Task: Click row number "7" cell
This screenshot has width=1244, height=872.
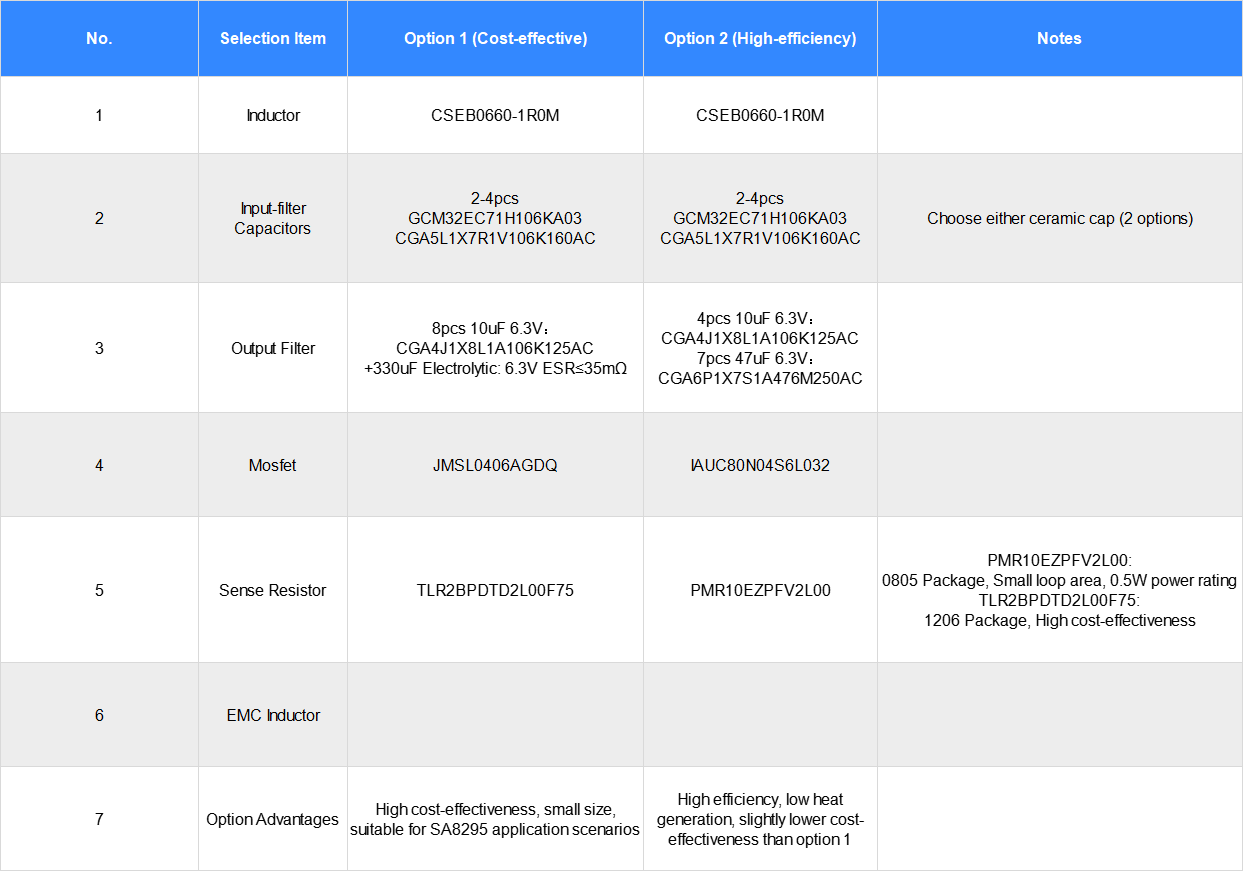Action: [x=99, y=819]
